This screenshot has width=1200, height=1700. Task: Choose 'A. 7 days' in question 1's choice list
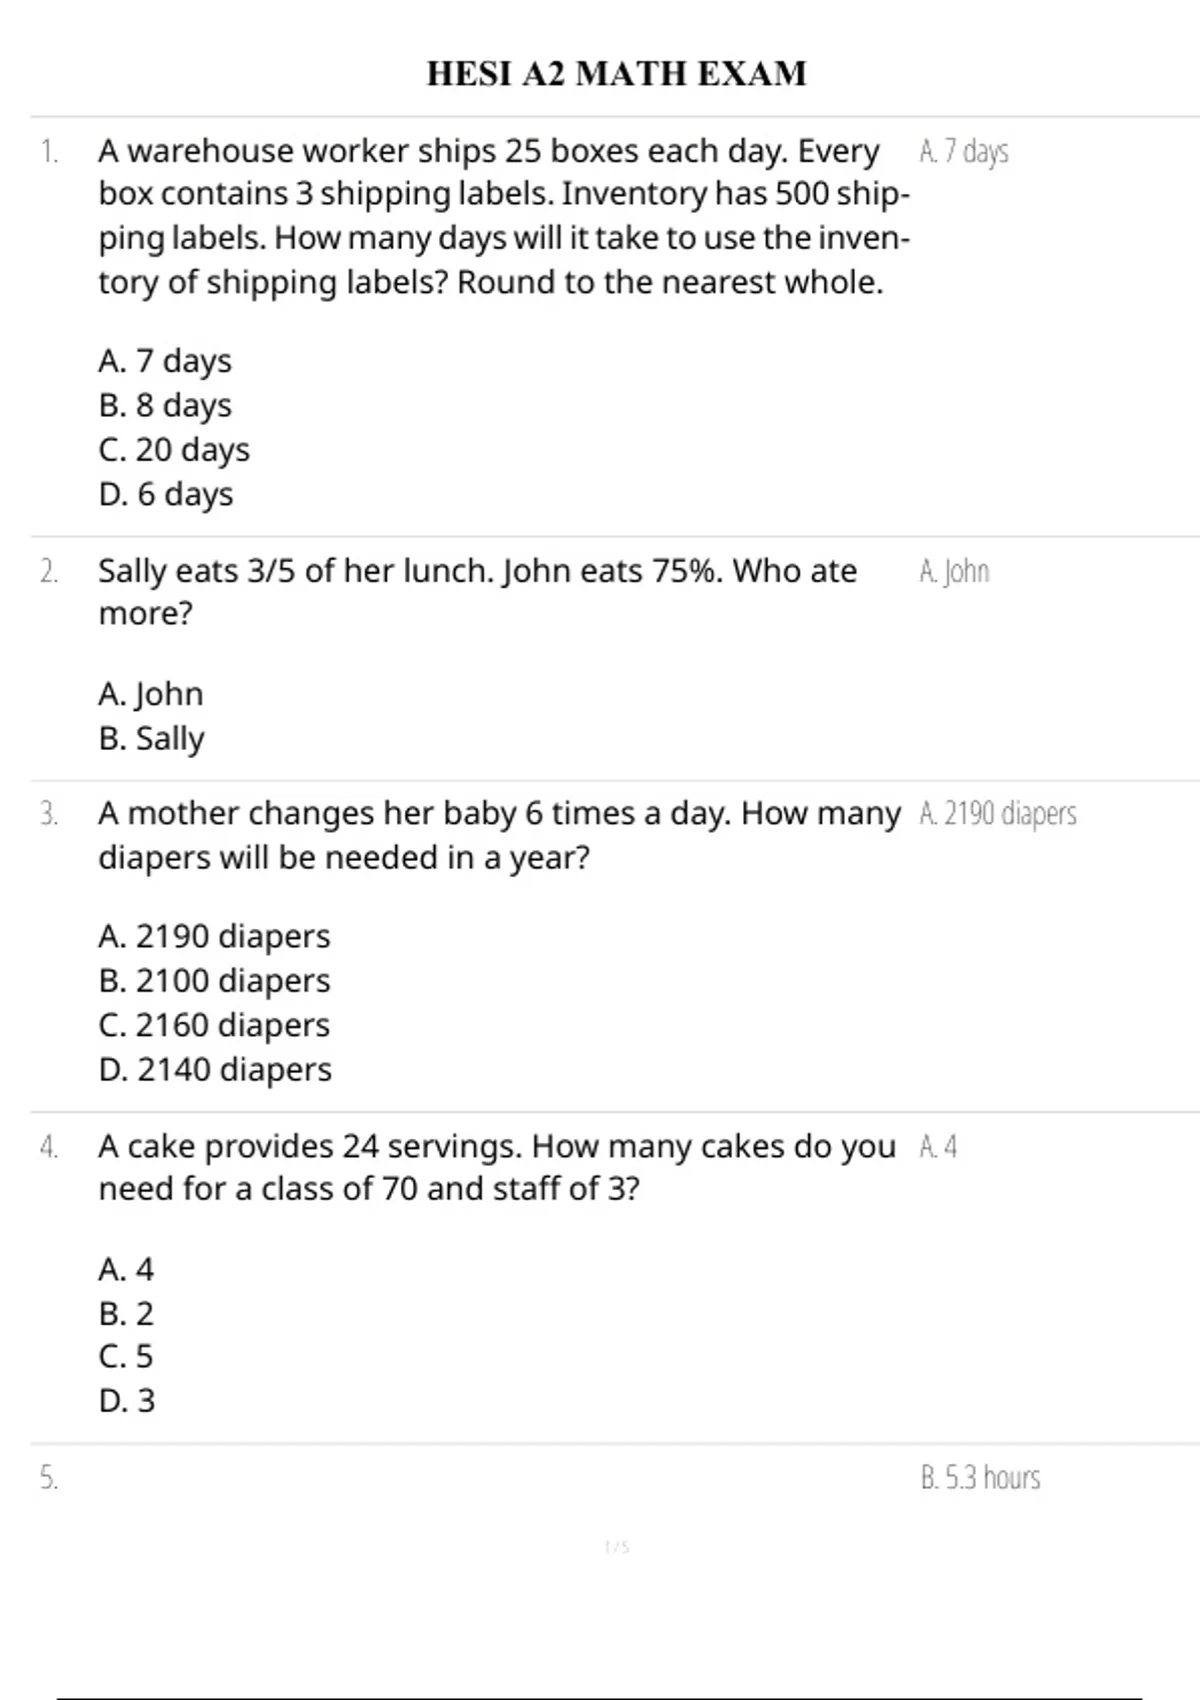(x=165, y=361)
